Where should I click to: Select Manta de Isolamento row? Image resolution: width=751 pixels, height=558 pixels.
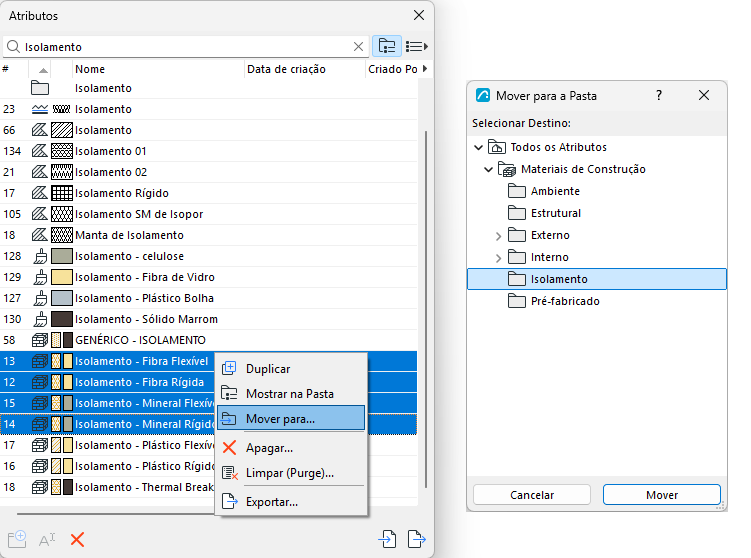(x=208, y=235)
